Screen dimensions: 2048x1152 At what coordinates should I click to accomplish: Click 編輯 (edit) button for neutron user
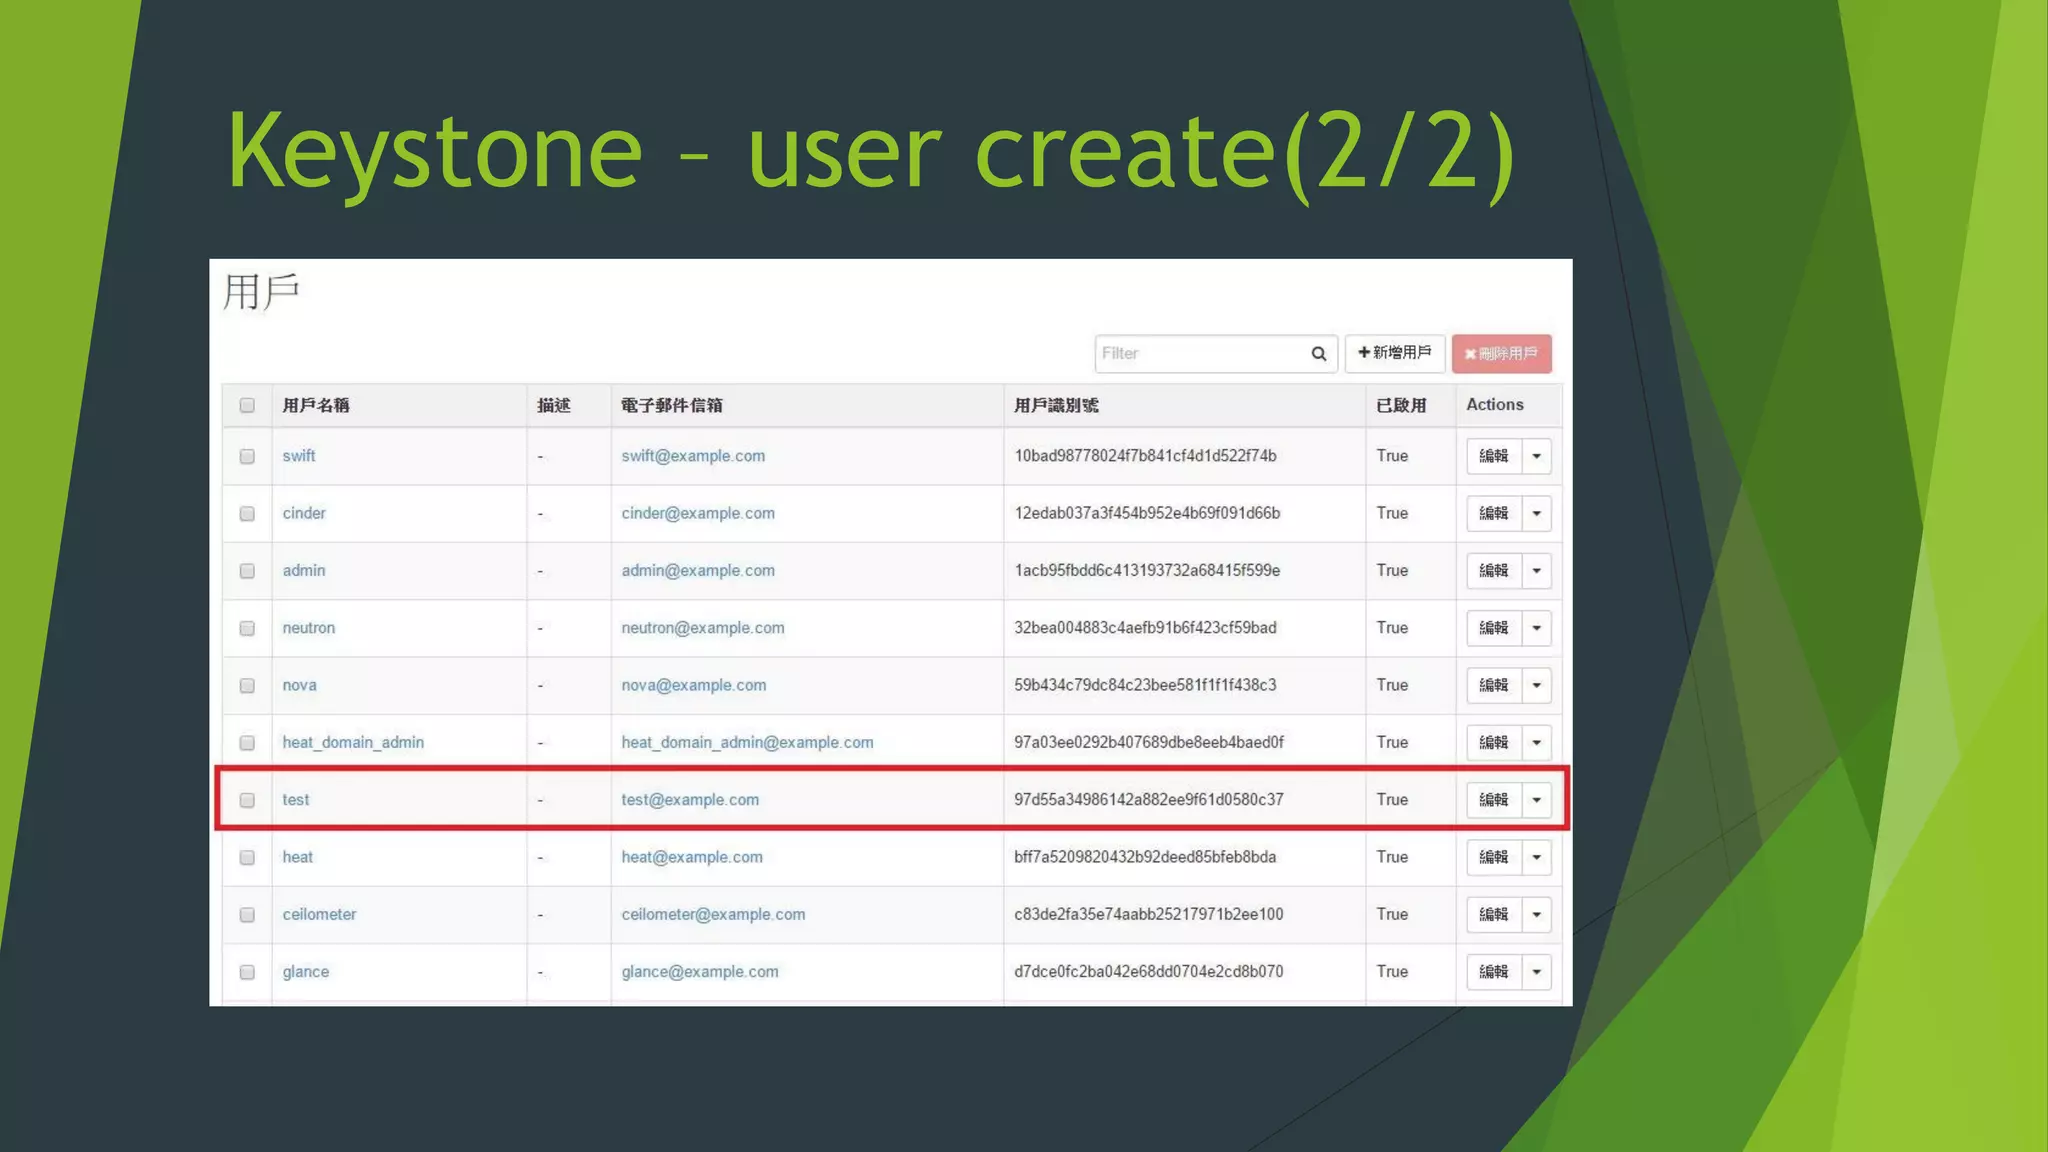click(x=1494, y=628)
